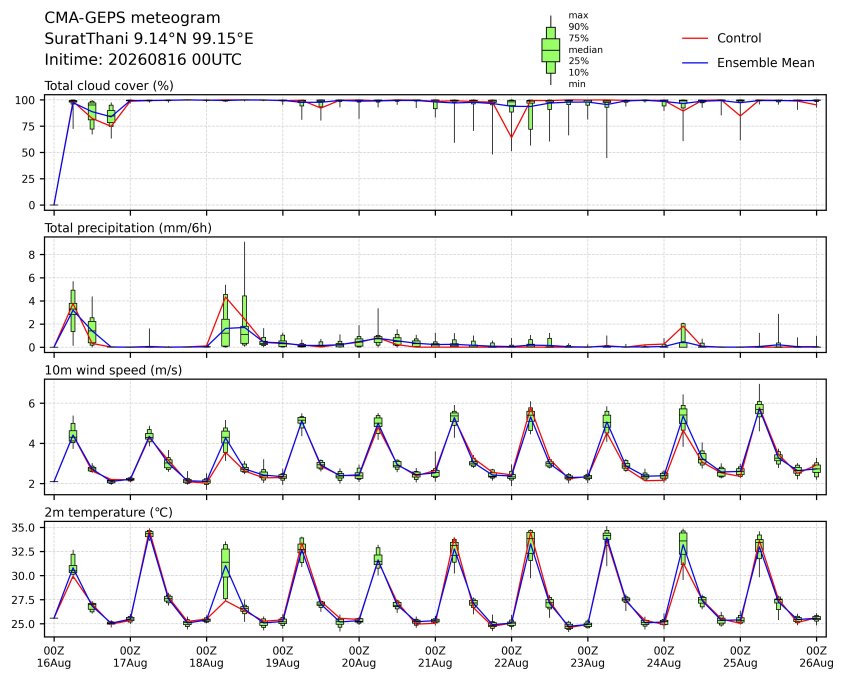Click the "100" tick on cloud cover axis
845x680 pixels.
pyautogui.click(x=25, y=100)
